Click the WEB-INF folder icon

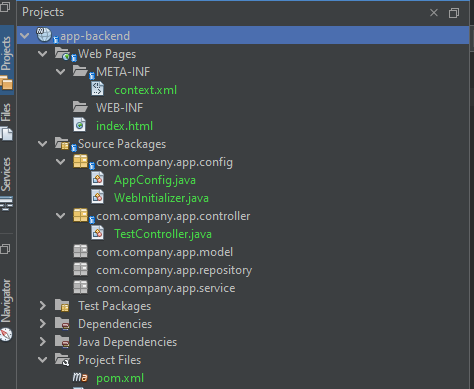click(x=80, y=107)
